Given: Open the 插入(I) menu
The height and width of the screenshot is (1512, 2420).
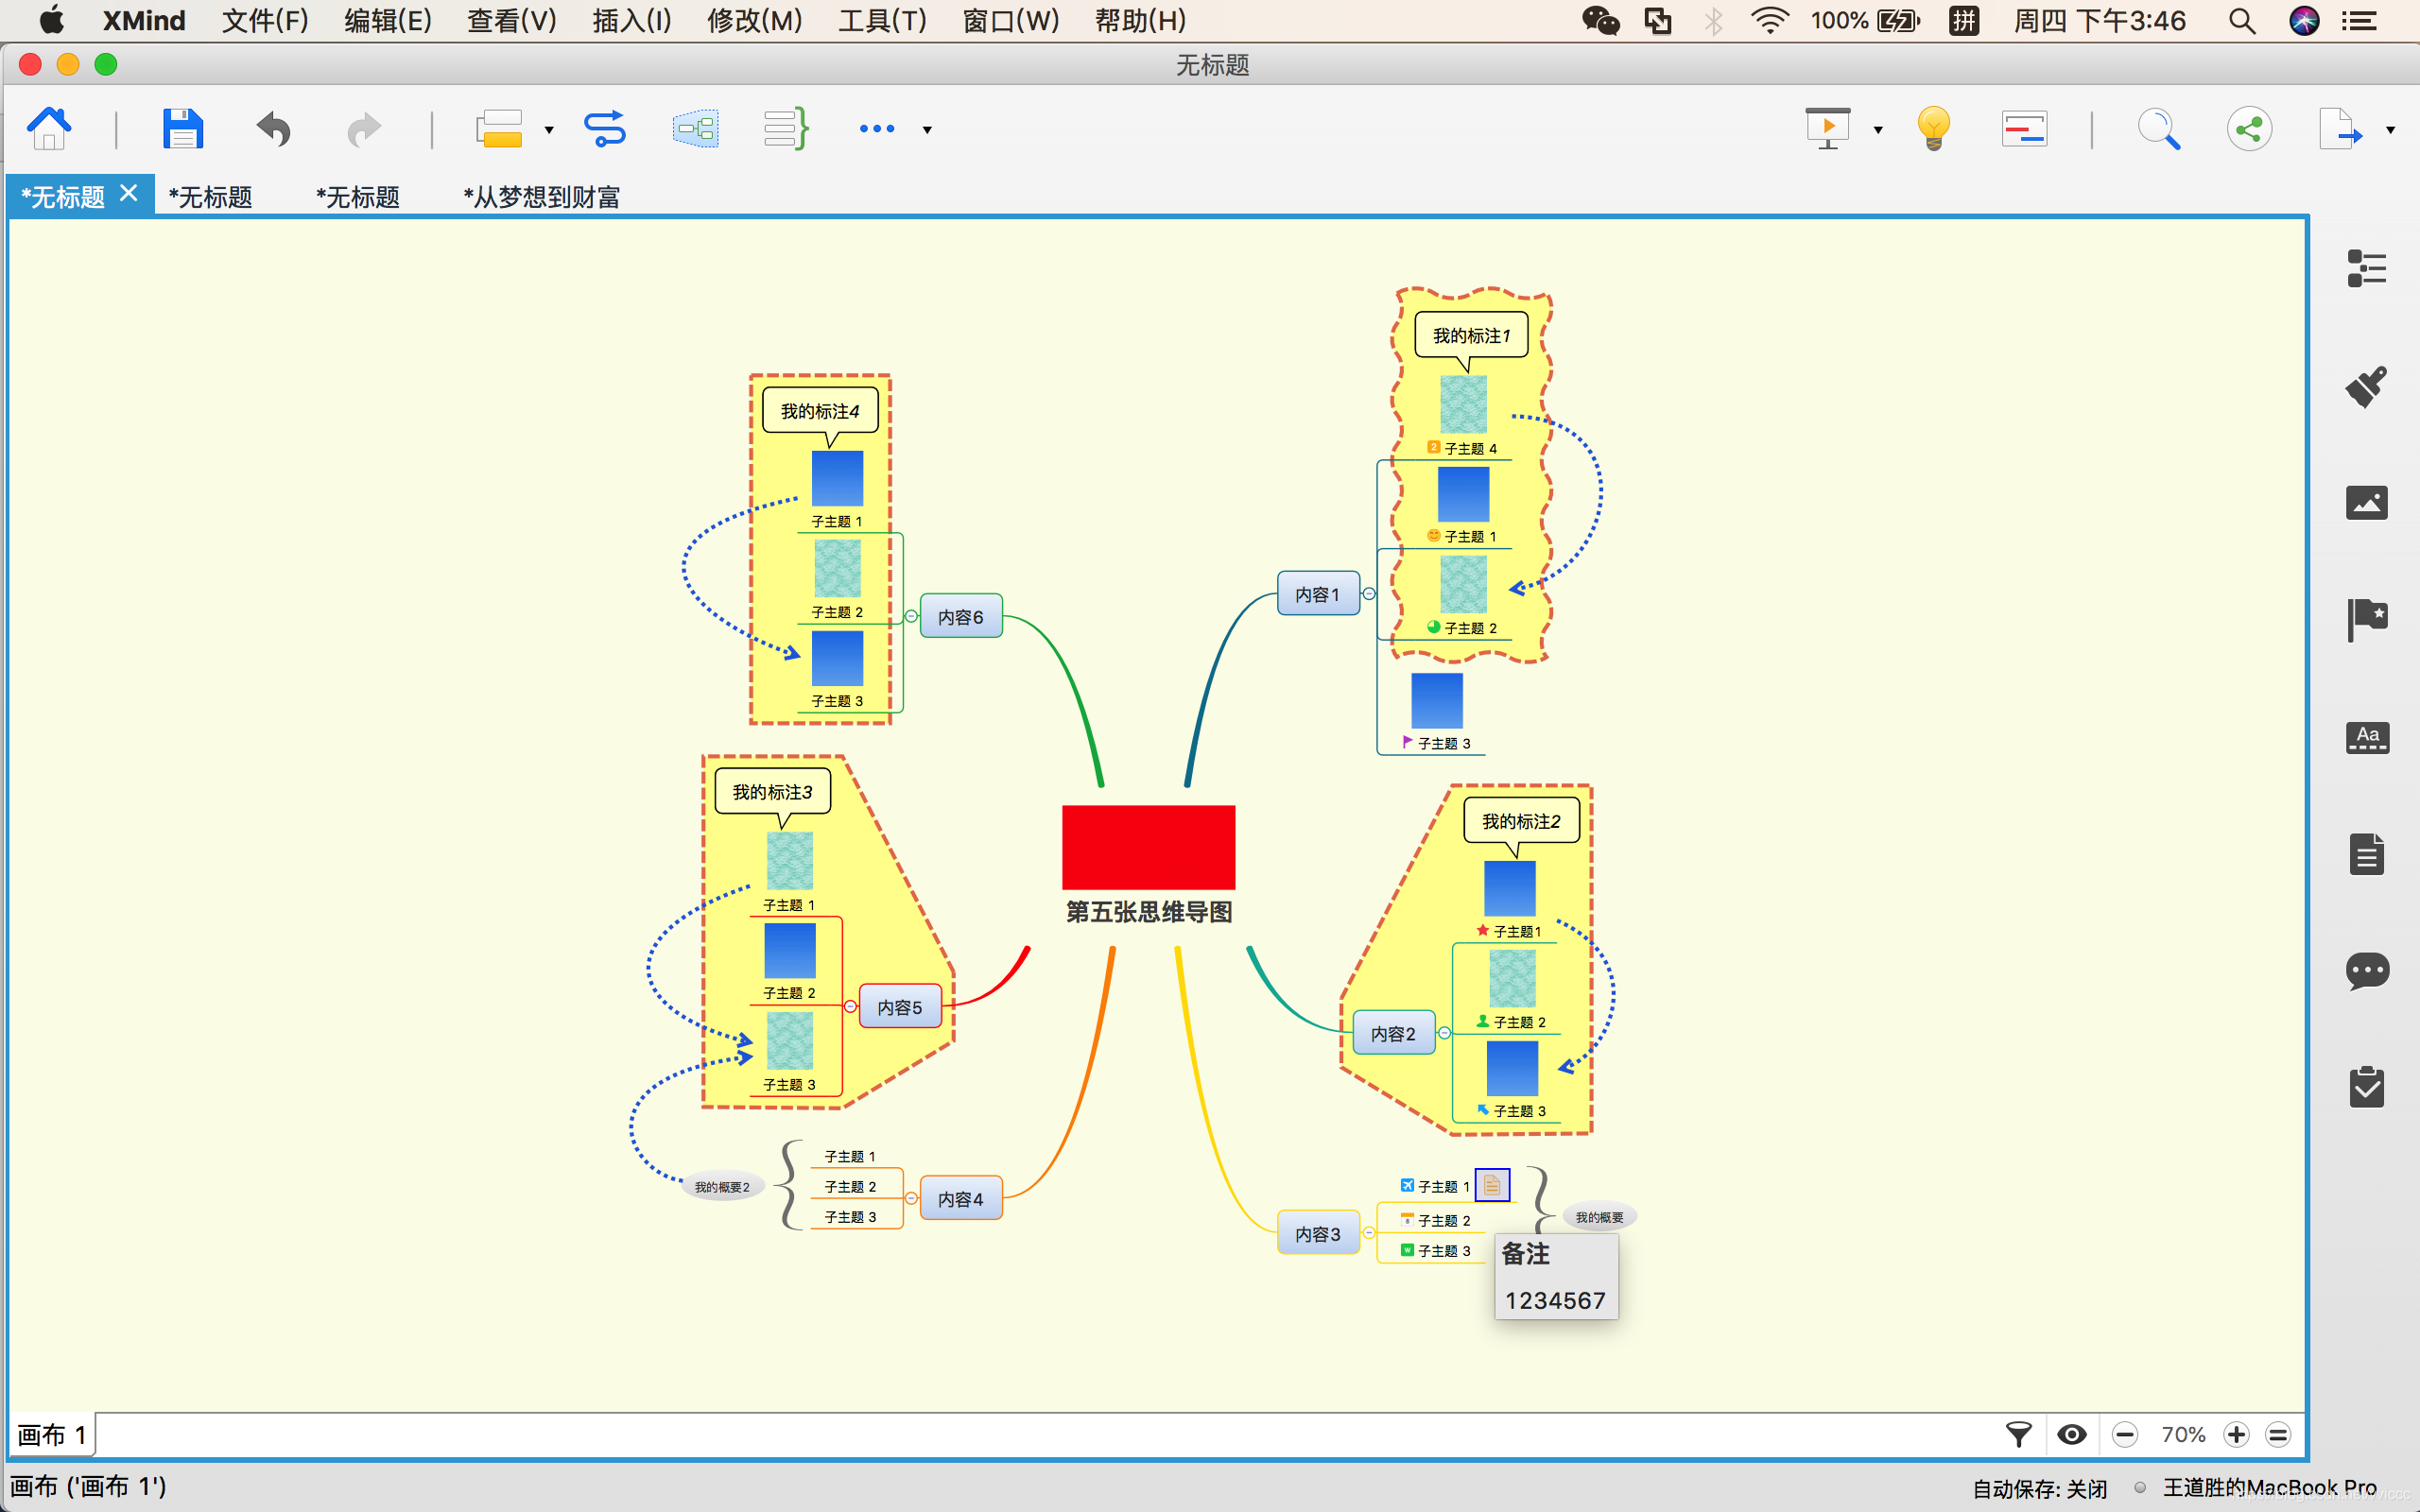Looking at the screenshot, I should pyautogui.click(x=631, y=20).
